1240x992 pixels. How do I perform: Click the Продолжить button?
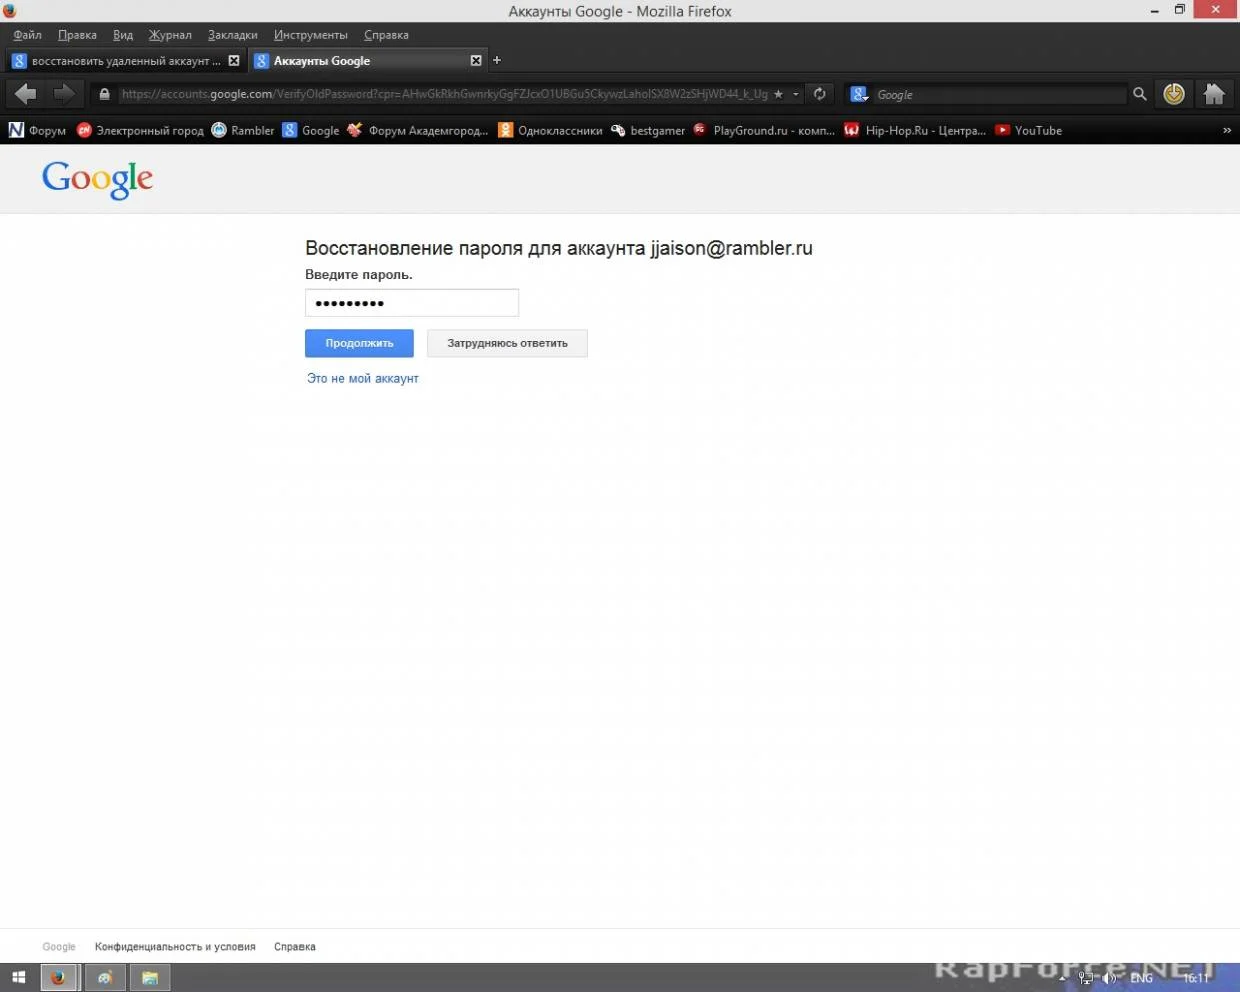[x=359, y=343]
